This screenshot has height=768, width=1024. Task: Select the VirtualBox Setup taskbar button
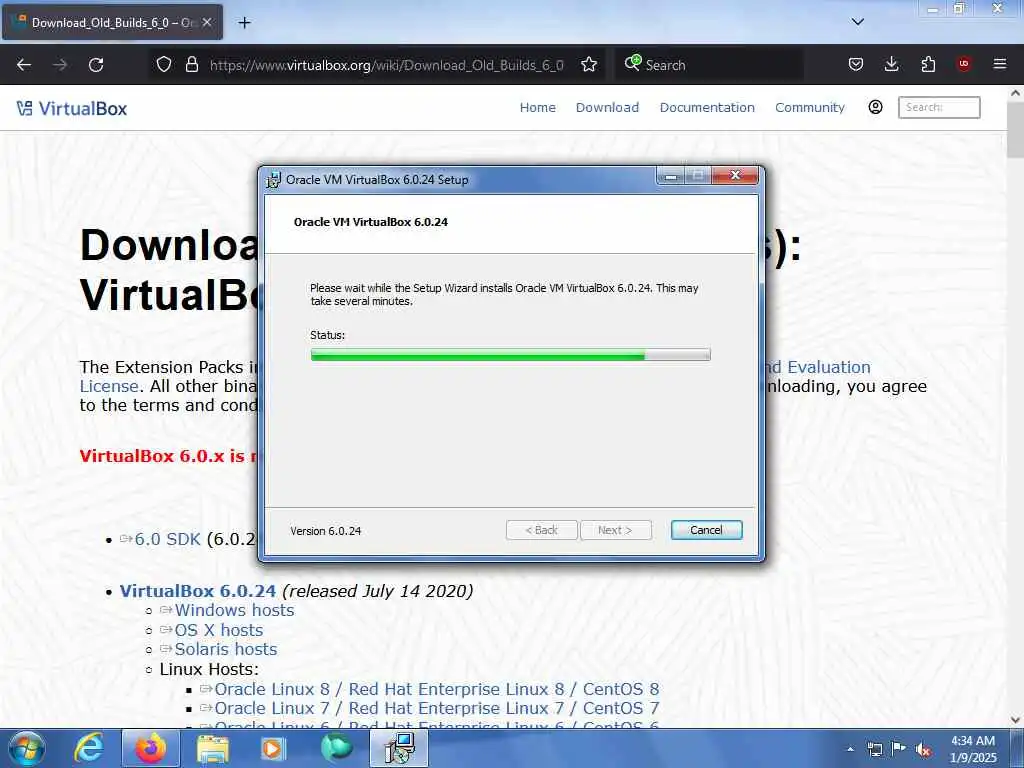pos(399,748)
